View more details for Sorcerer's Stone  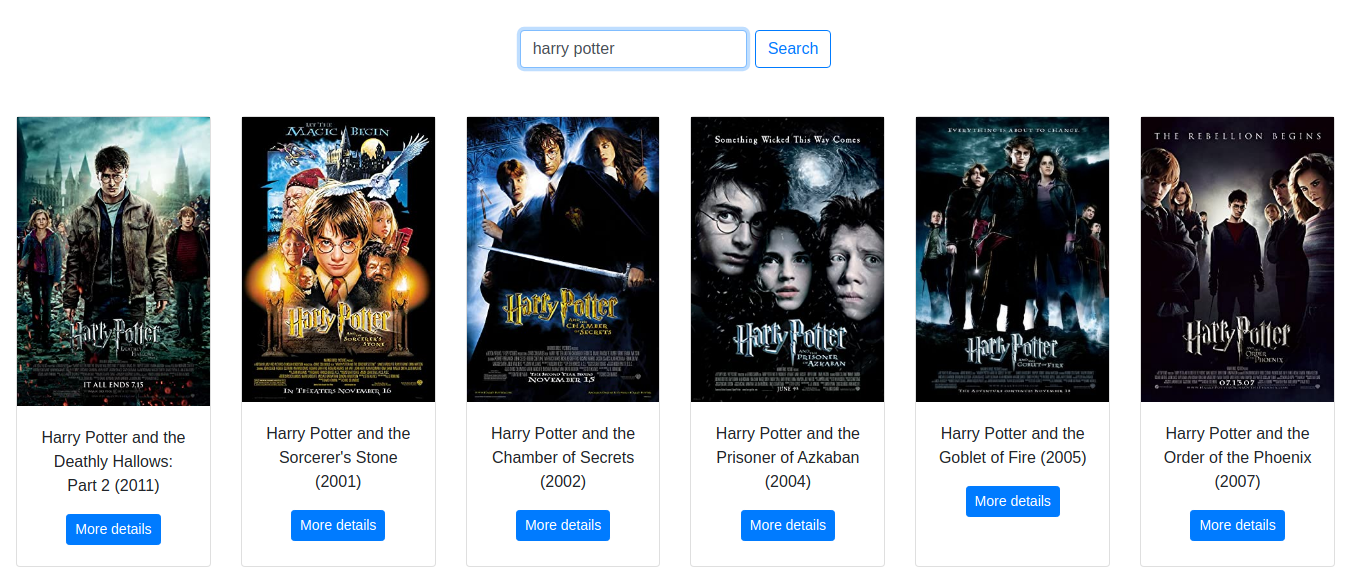pyautogui.click(x=338, y=525)
